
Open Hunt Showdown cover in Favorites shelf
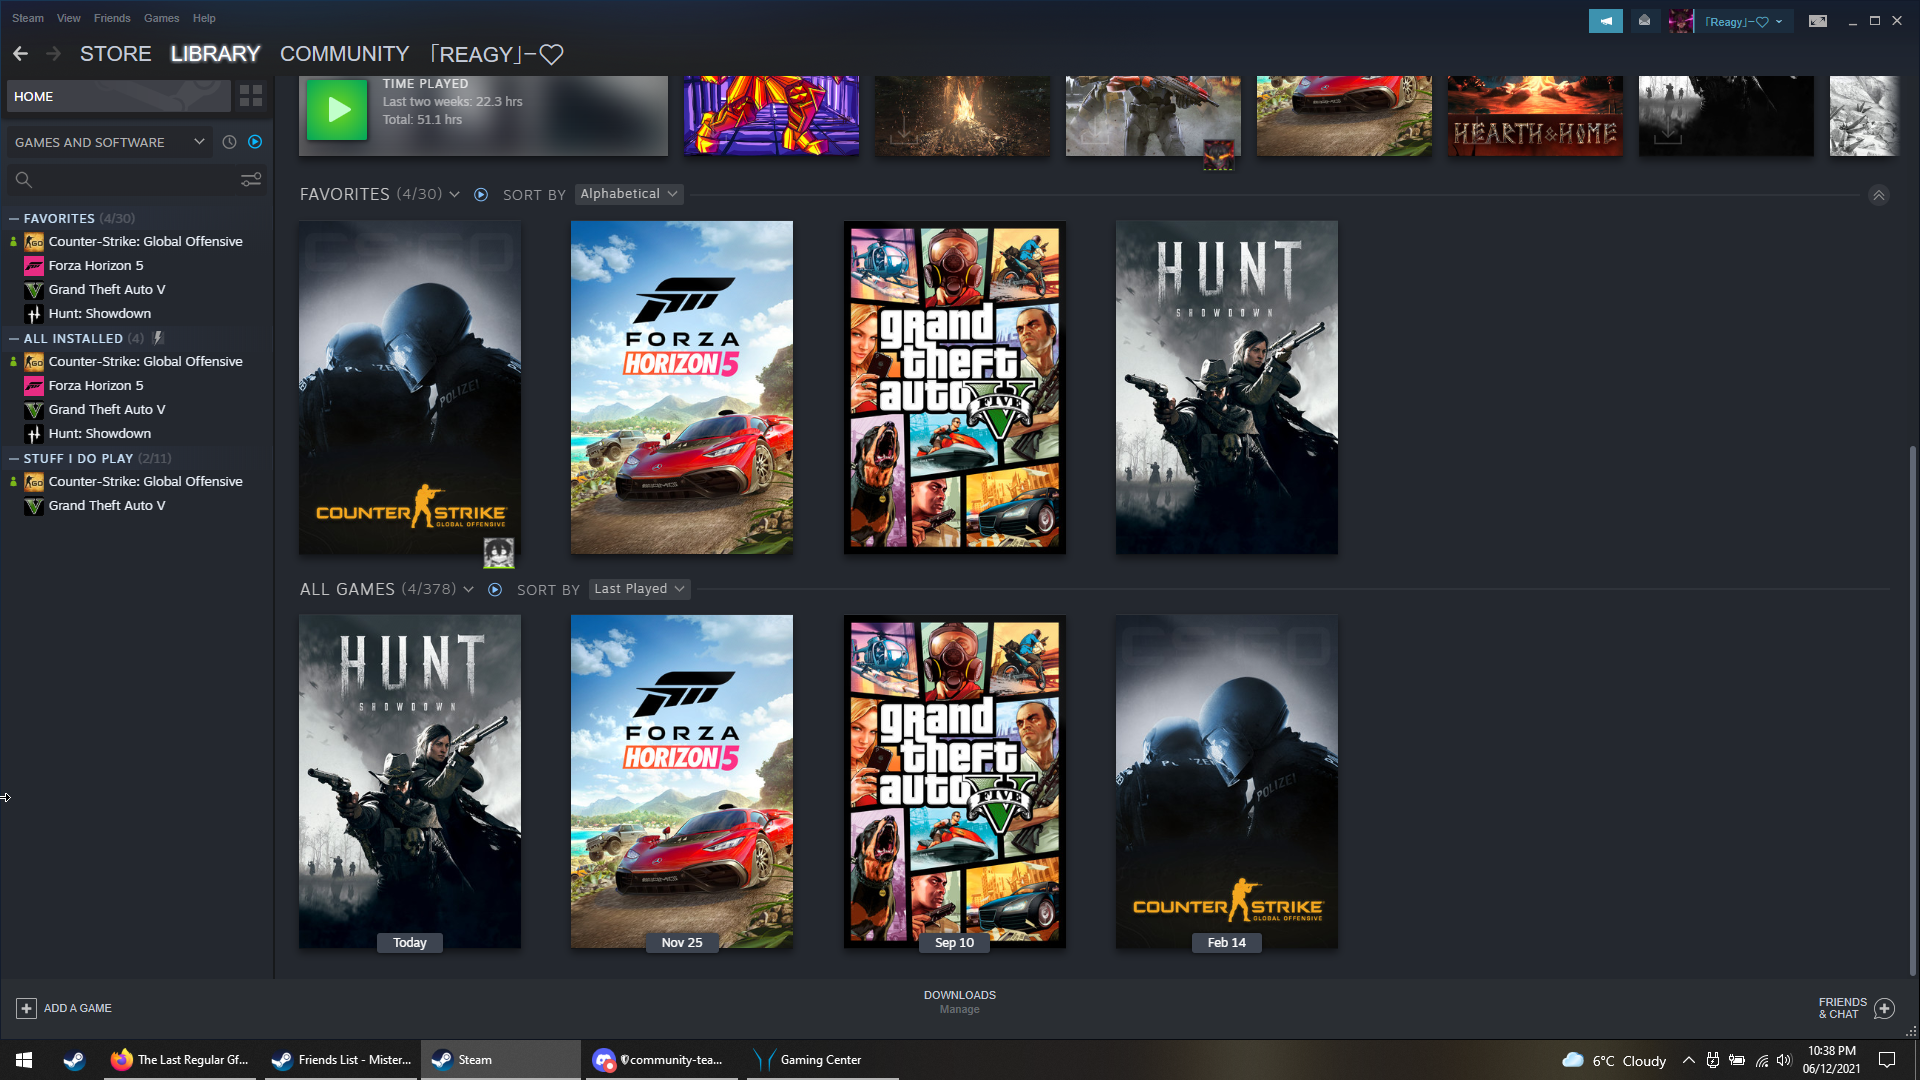(1227, 387)
